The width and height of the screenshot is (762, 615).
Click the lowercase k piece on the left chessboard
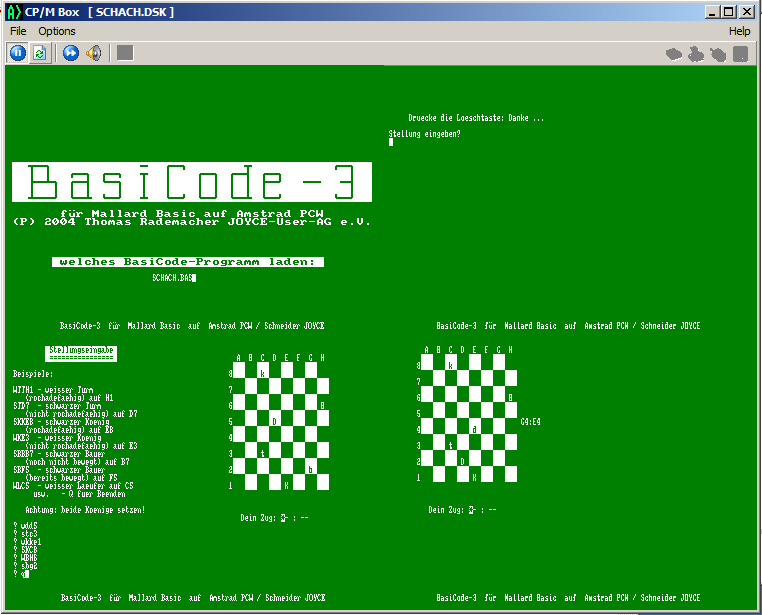click(262, 373)
